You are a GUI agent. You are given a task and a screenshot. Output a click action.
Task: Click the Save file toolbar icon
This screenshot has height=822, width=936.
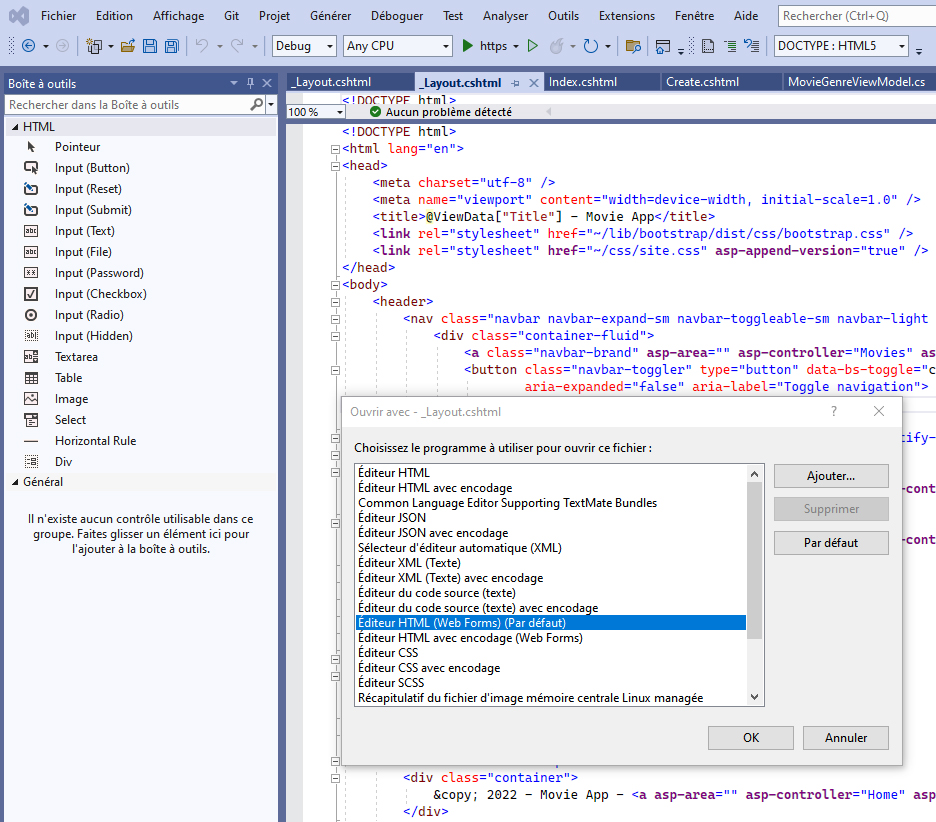pos(150,46)
